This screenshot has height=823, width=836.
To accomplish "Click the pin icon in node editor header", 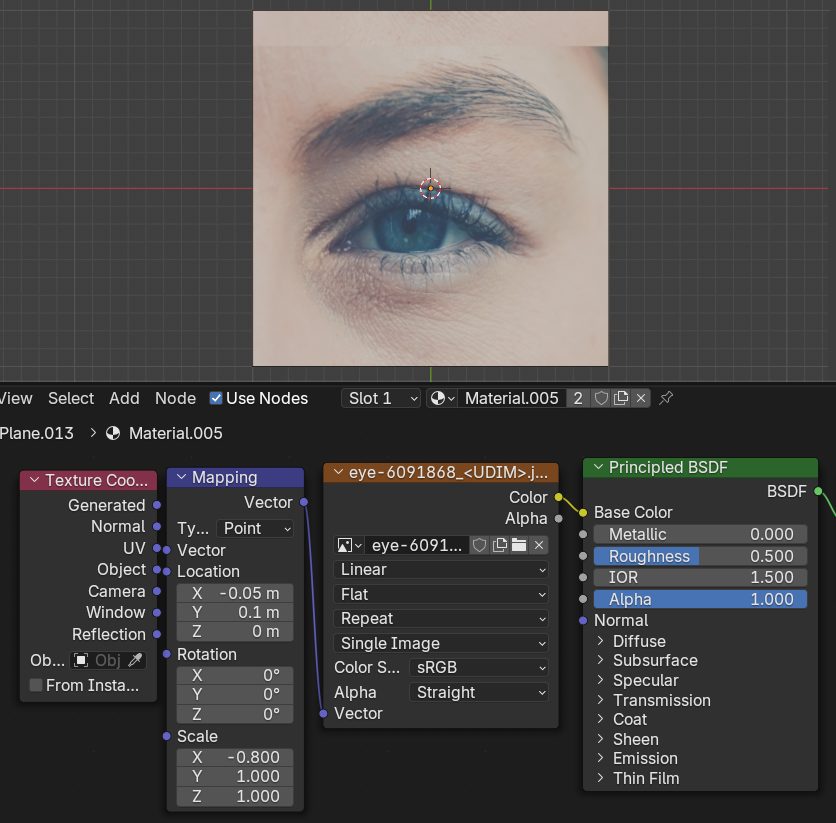I will 666,398.
